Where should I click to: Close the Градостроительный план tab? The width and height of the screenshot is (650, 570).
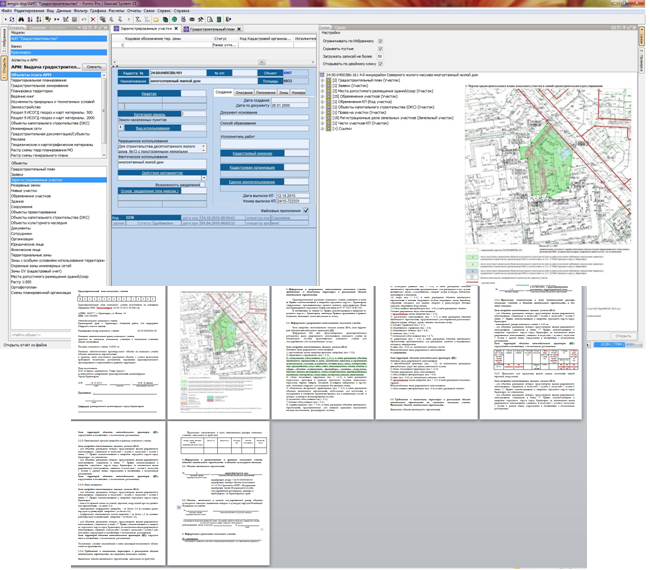coord(239,29)
